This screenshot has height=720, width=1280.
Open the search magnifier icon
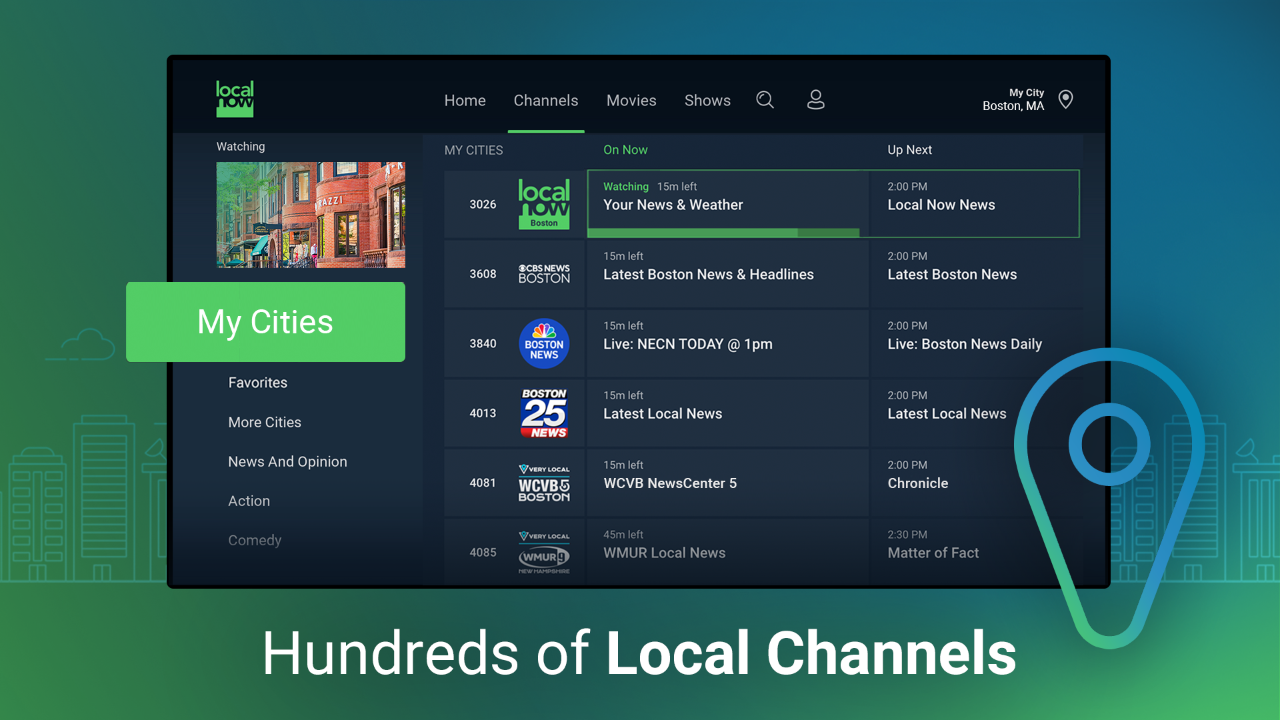[765, 100]
